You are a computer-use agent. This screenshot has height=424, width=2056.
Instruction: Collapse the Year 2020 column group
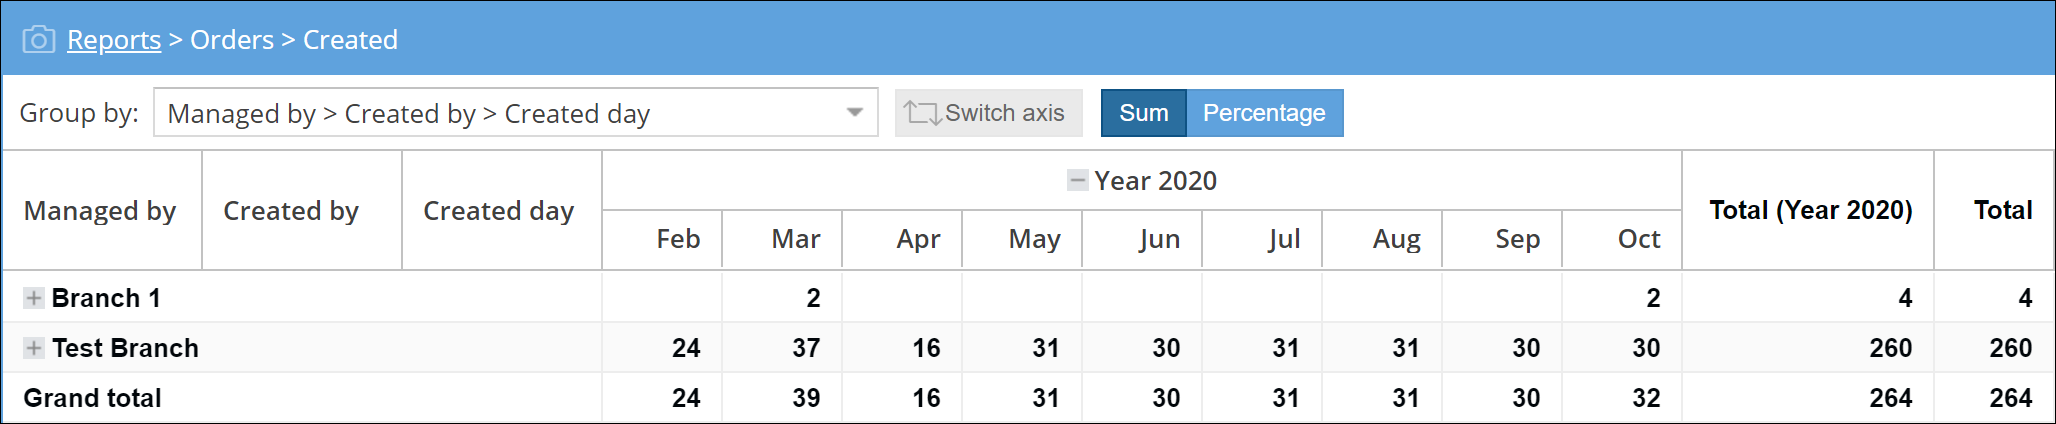(1077, 181)
